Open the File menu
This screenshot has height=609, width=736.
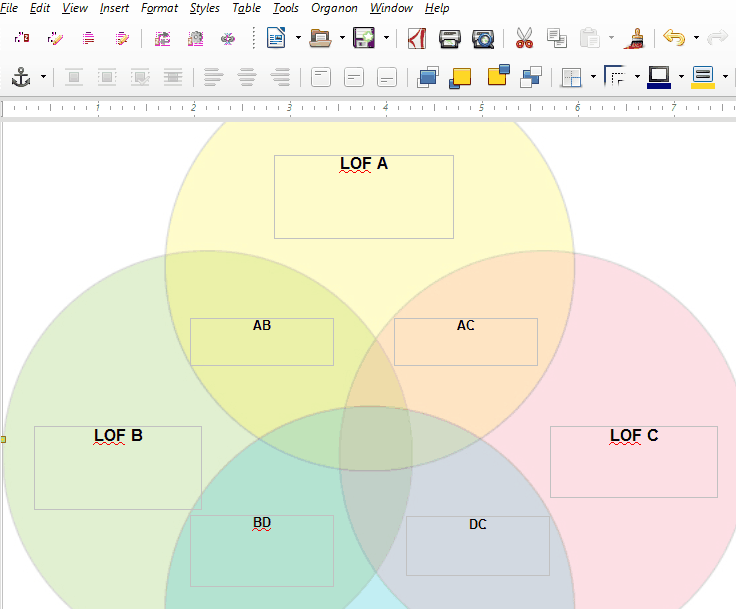click(9, 8)
